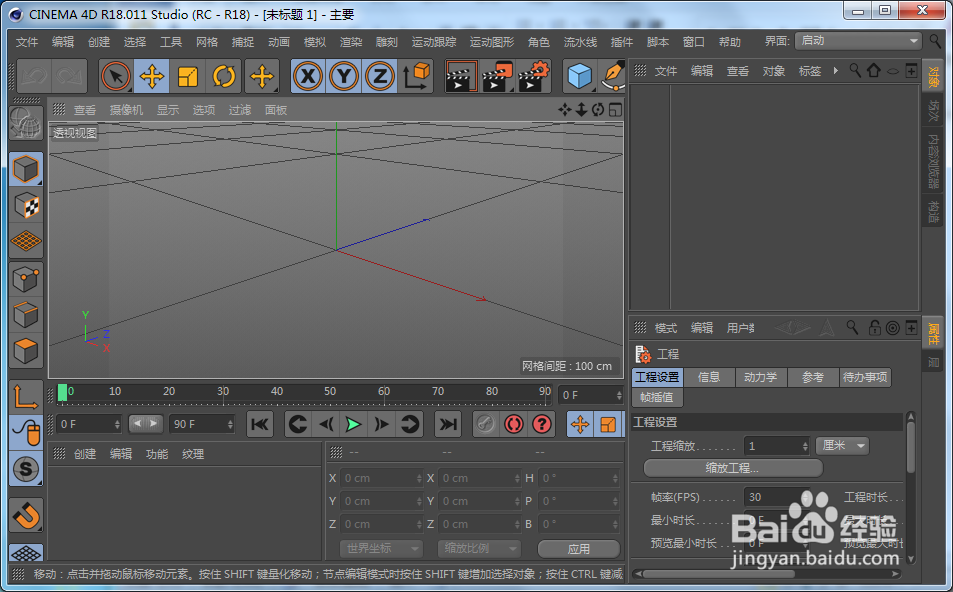Viewport: 953px width, 592px height.
Task: Click the green playhead at frame 0
Action: pyautogui.click(x=62, y=393)
